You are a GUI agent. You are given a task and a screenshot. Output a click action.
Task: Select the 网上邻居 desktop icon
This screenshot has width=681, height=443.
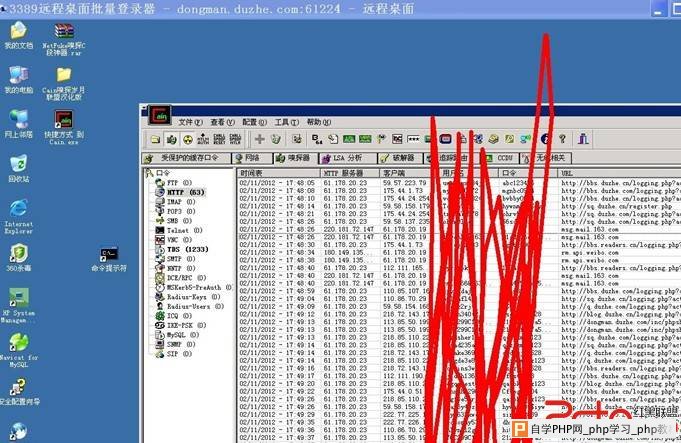[19, 124]
